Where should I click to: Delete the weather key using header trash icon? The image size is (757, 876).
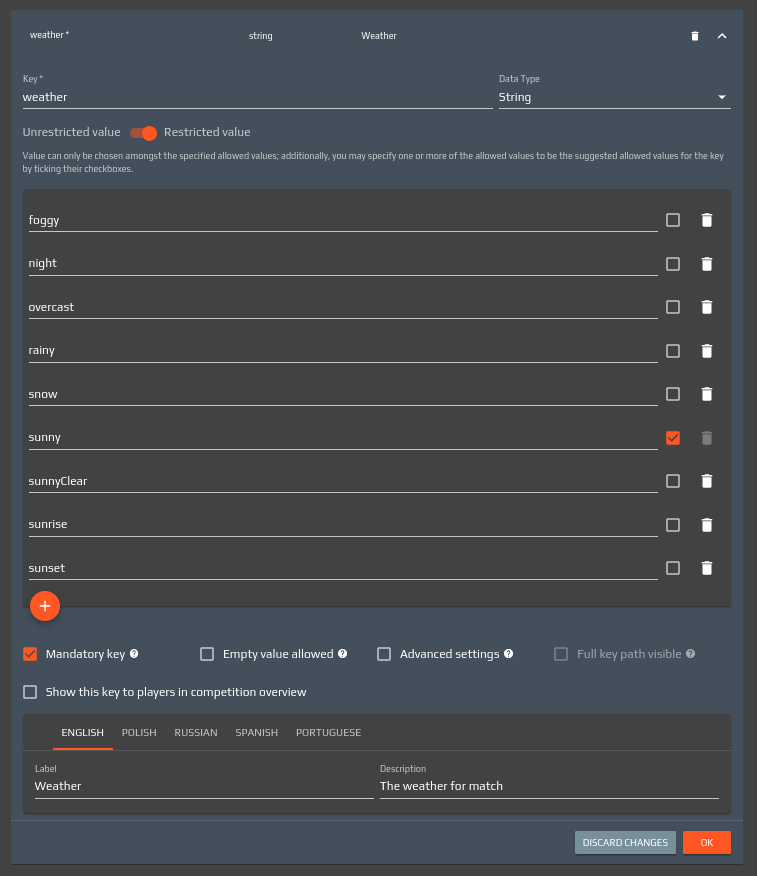(695, 36)
